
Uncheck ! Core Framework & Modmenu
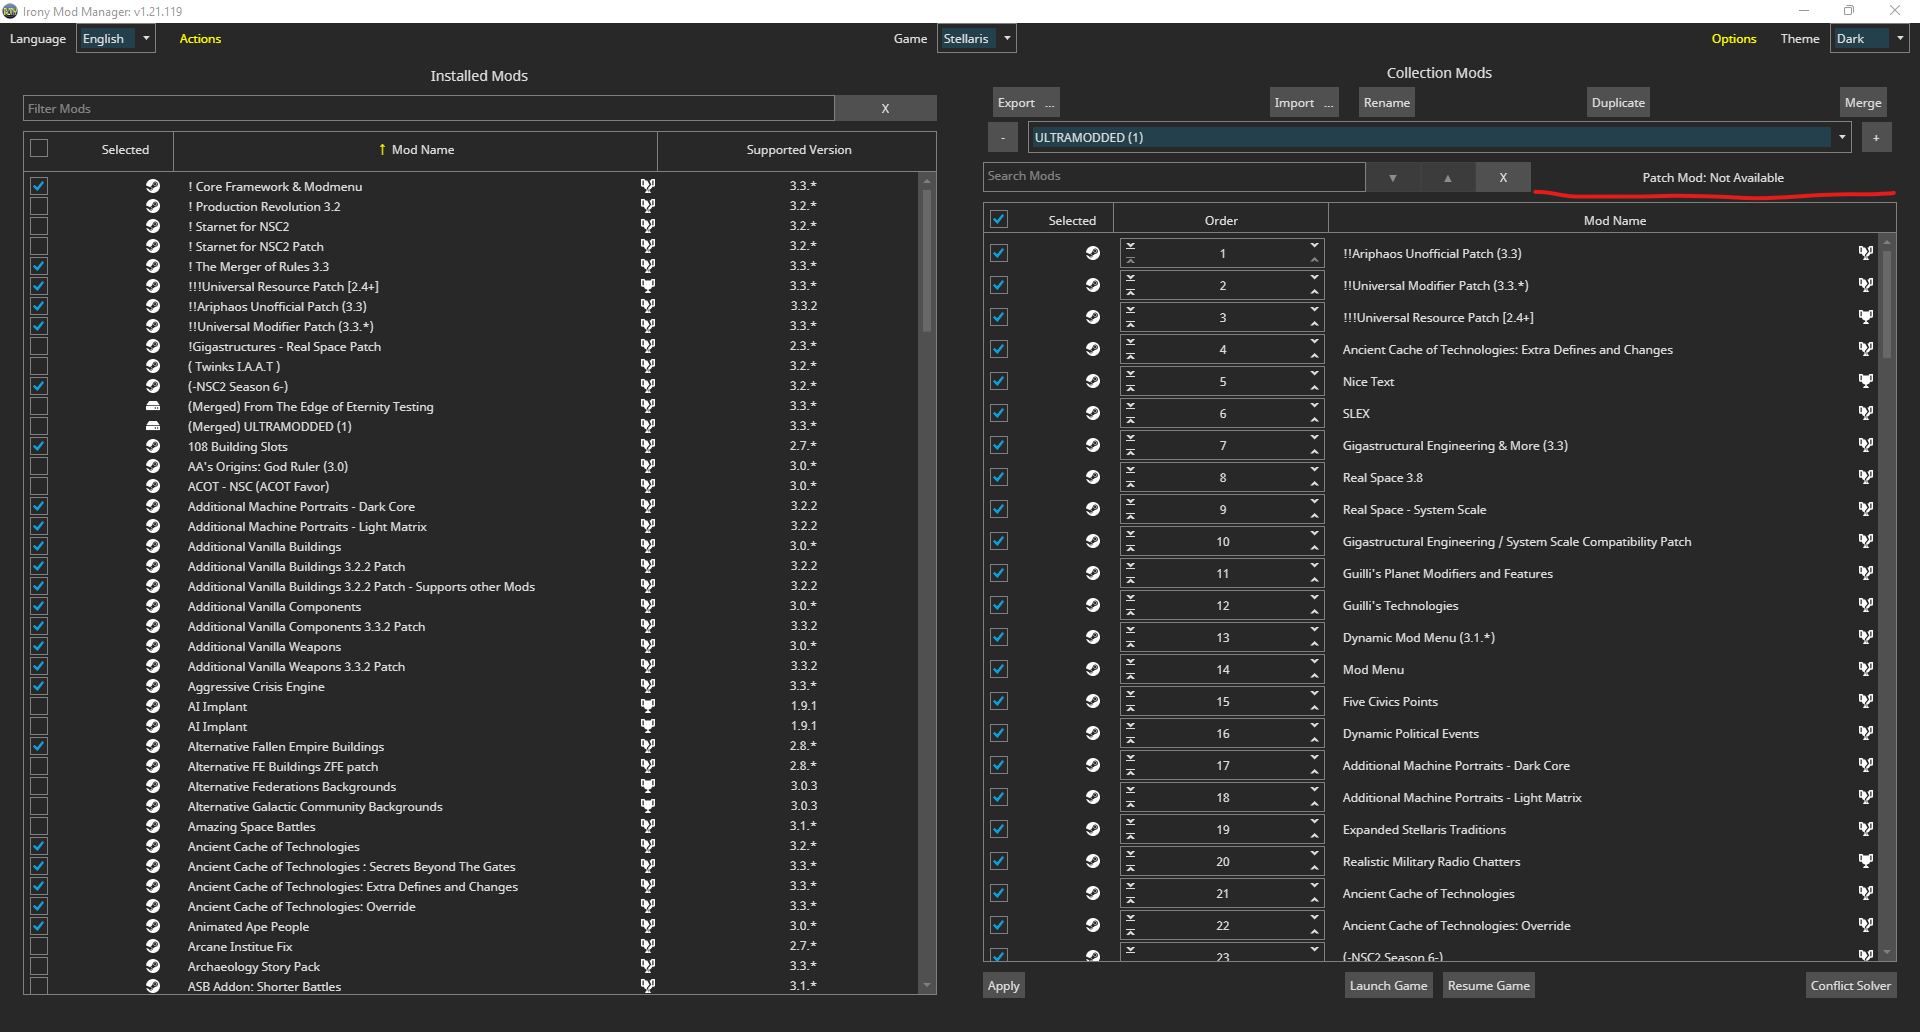point(39,186)
